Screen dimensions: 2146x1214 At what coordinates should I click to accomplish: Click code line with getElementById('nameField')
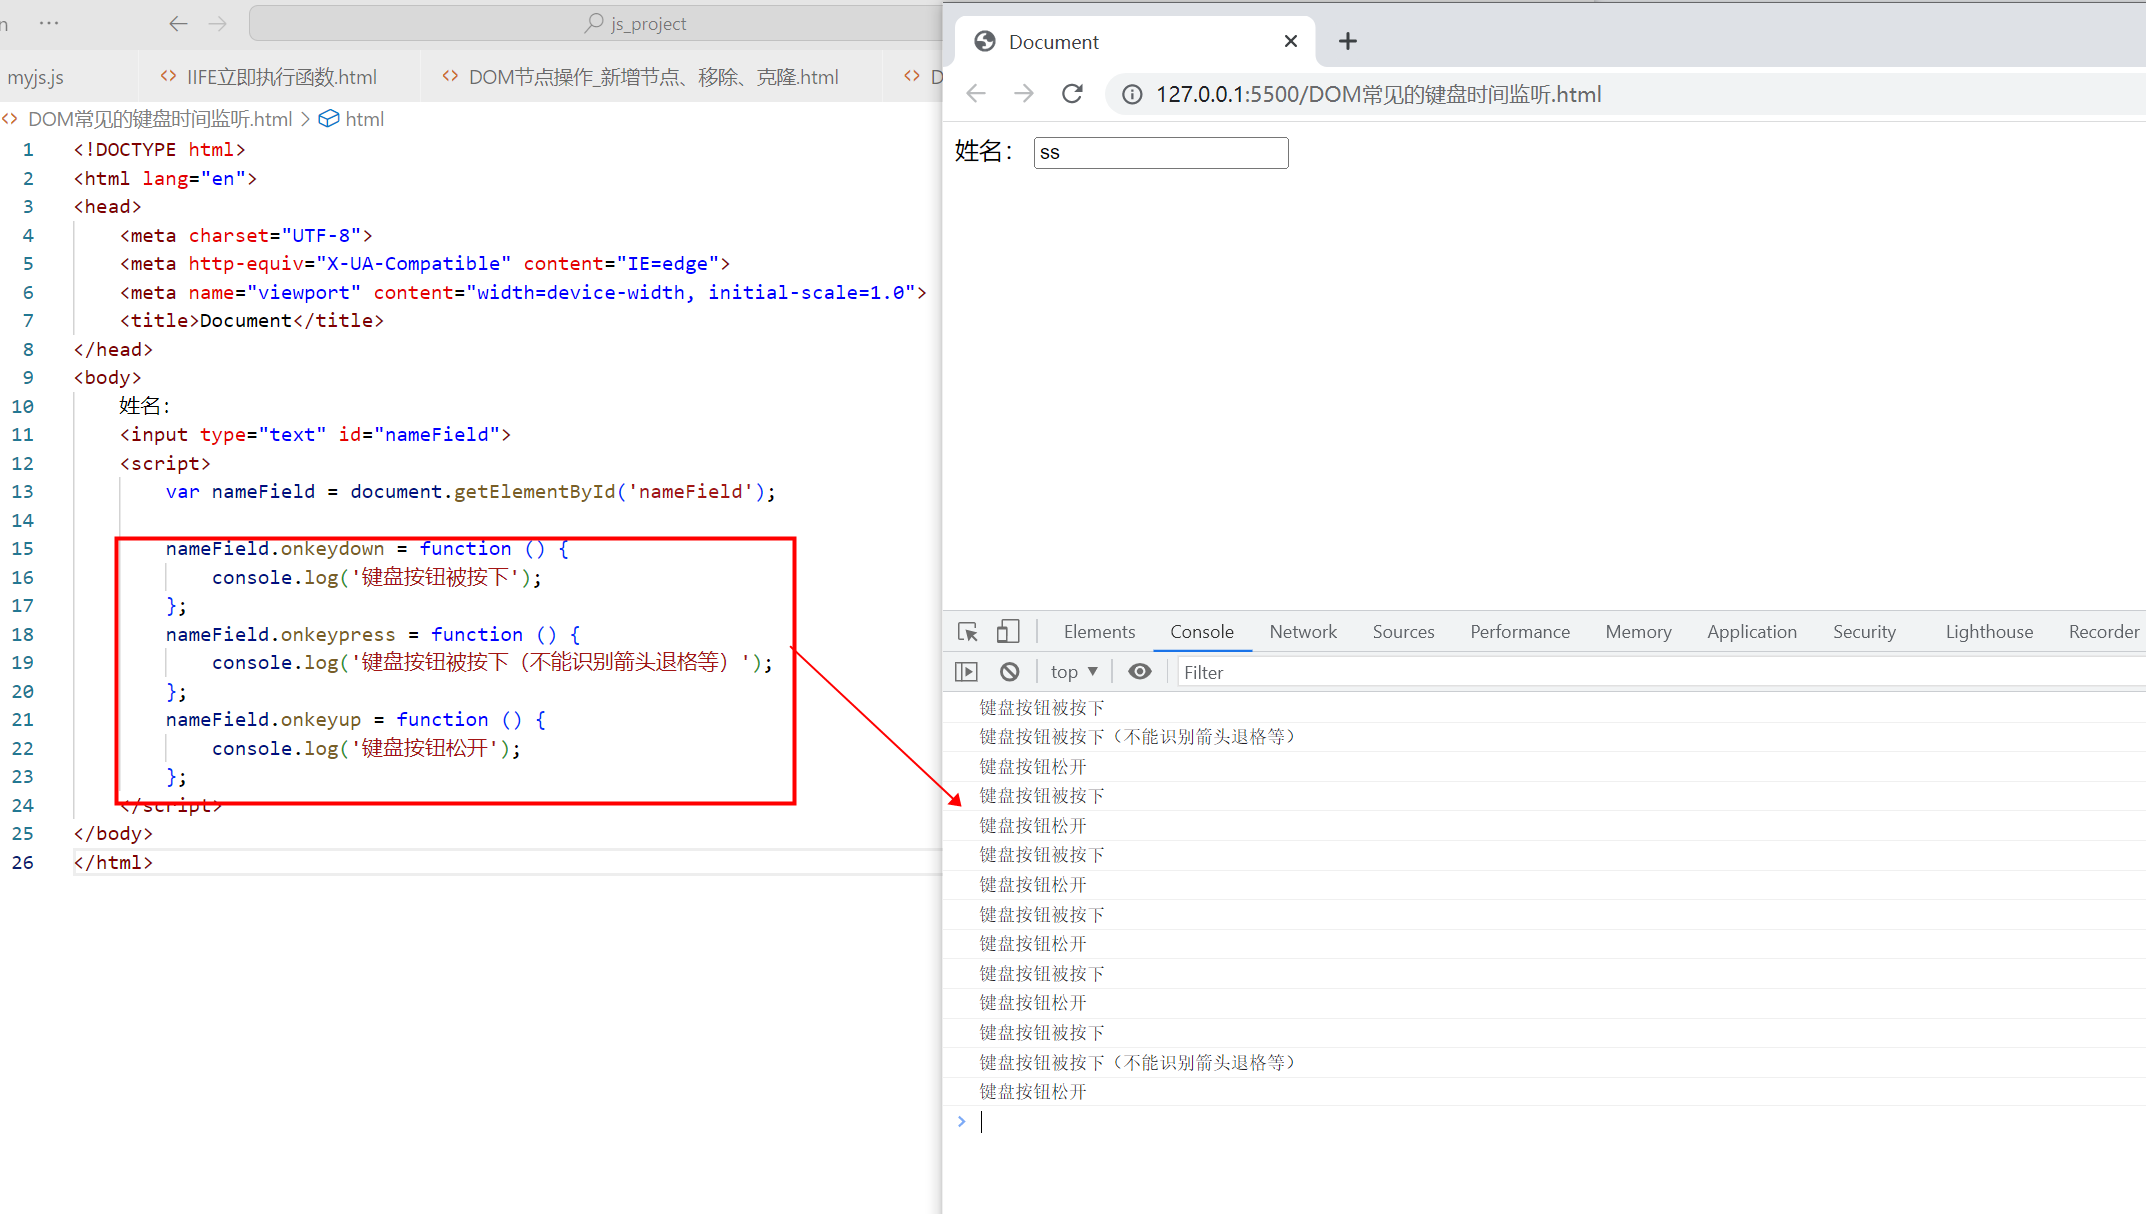(471, 492)
